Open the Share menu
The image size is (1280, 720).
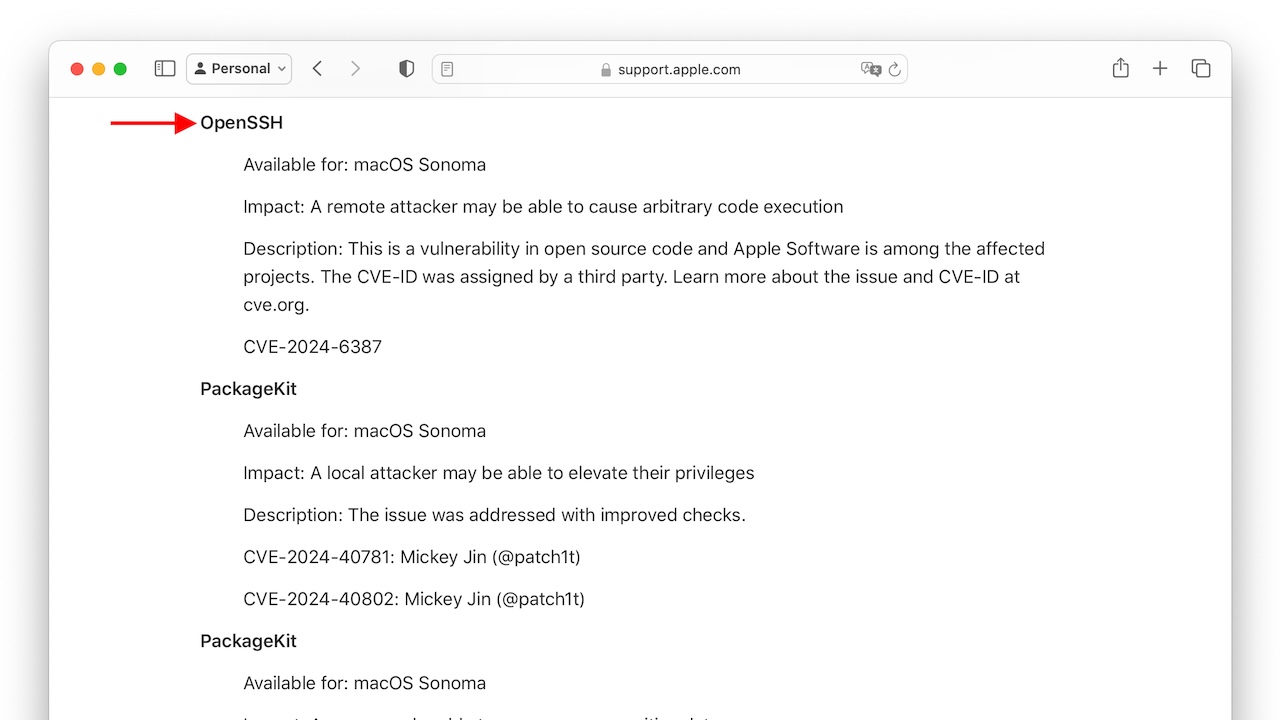point(1120,68)
